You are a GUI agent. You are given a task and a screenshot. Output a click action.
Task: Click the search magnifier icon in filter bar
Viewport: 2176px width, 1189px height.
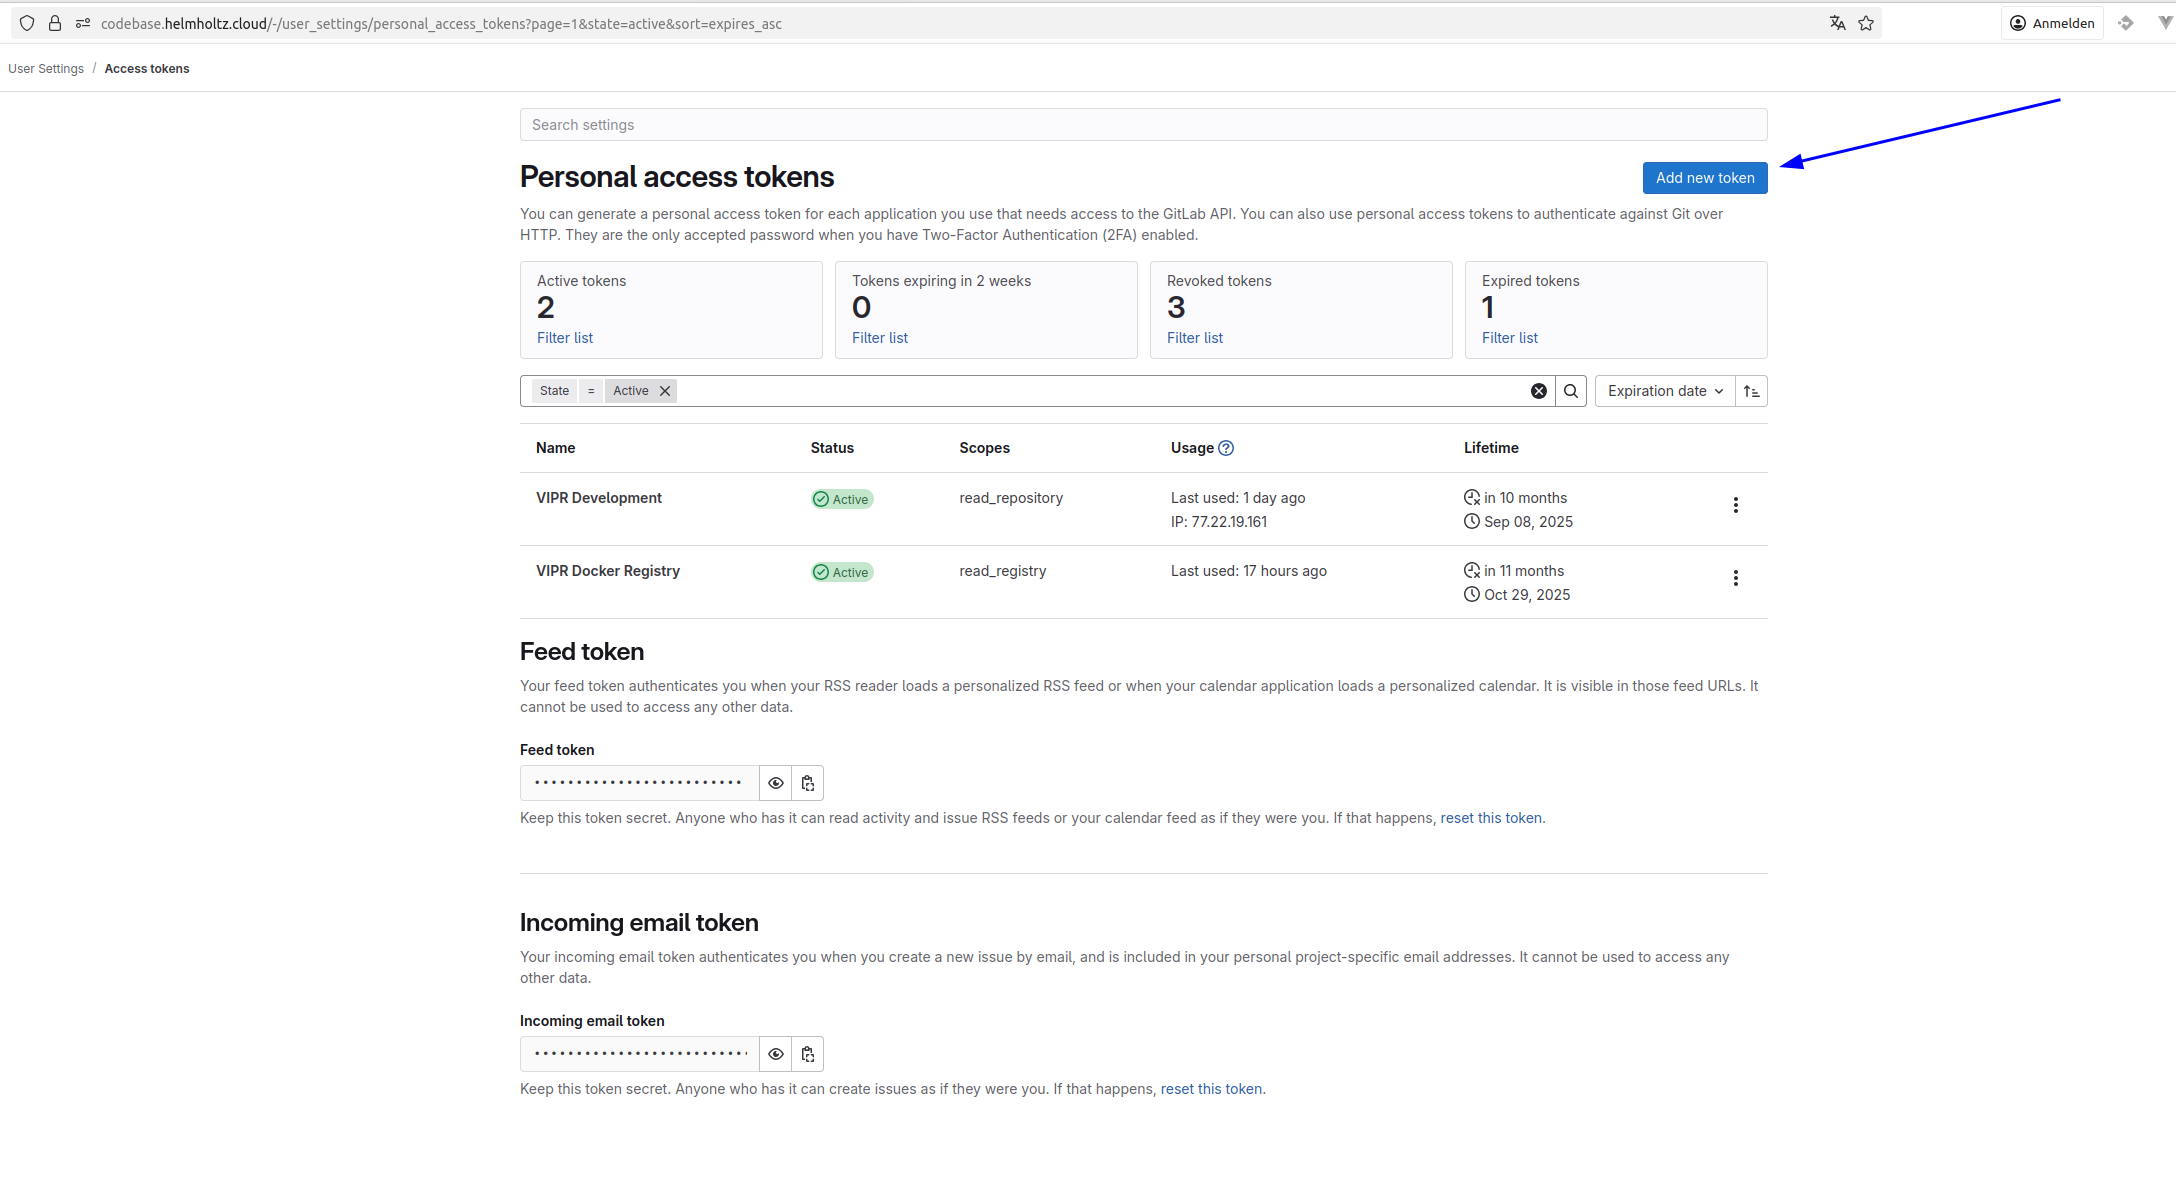1570,391
